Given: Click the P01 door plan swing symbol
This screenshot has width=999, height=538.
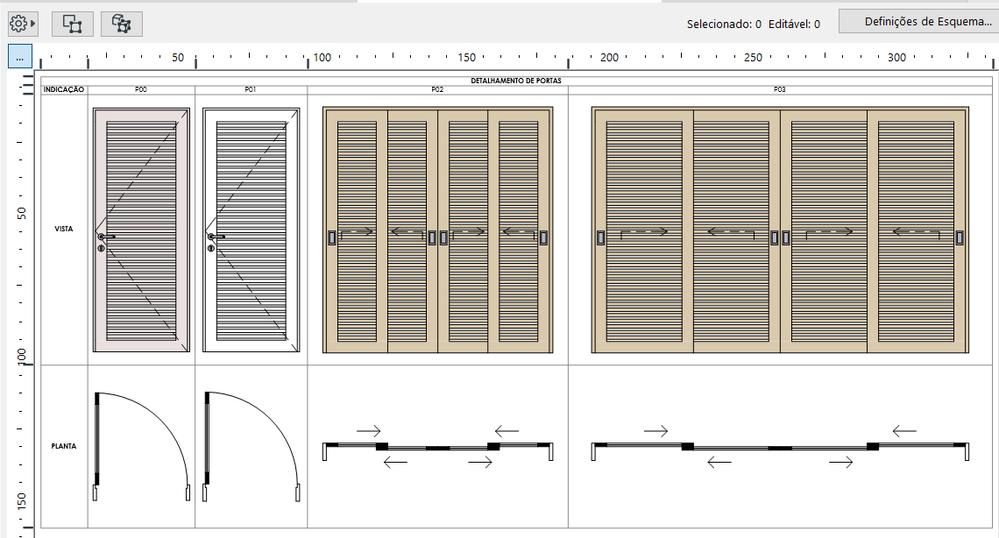Looking at the screenshot, I should (251, 446).
